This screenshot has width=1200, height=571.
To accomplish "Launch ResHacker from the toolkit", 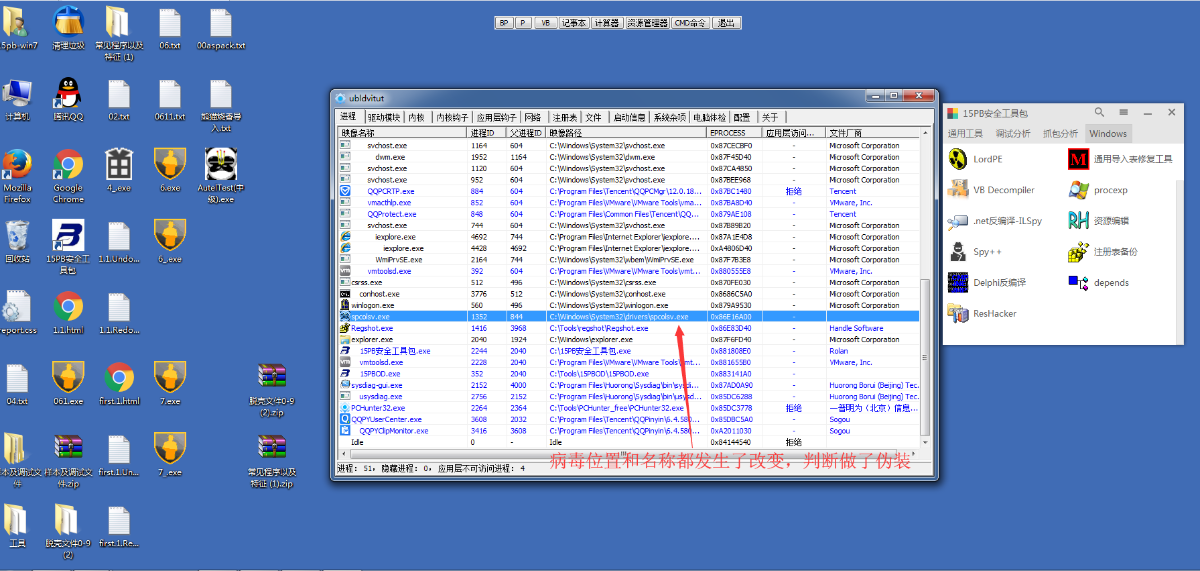I will point(982,314).
